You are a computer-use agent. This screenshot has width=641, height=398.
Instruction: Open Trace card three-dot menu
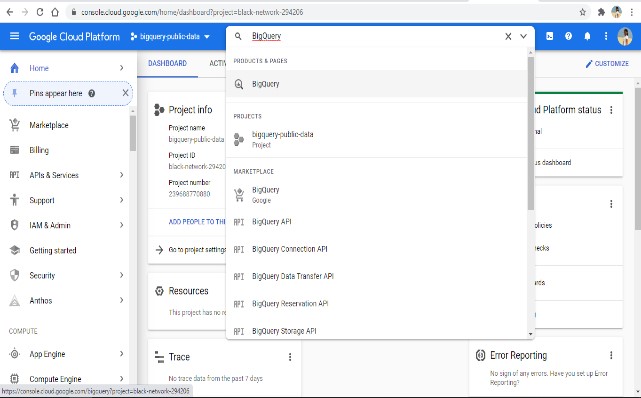tap(290, 357)
